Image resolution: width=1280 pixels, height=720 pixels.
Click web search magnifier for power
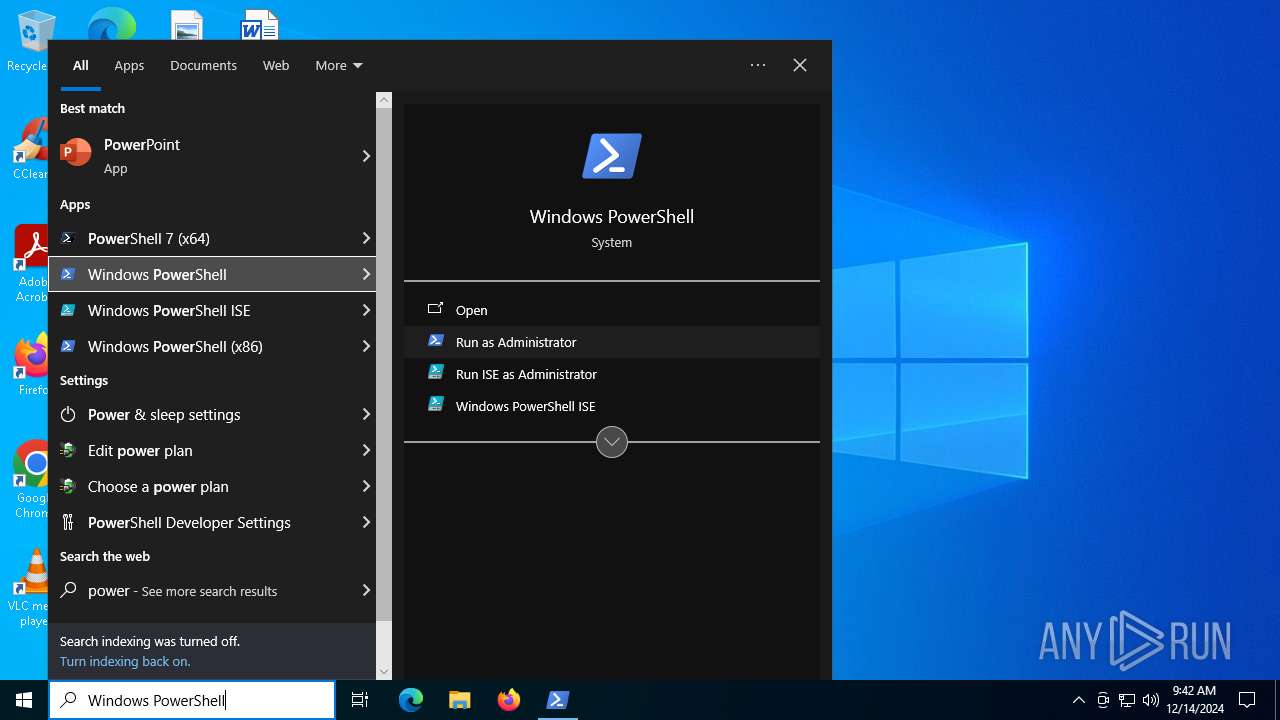click(x=68, y=590)
